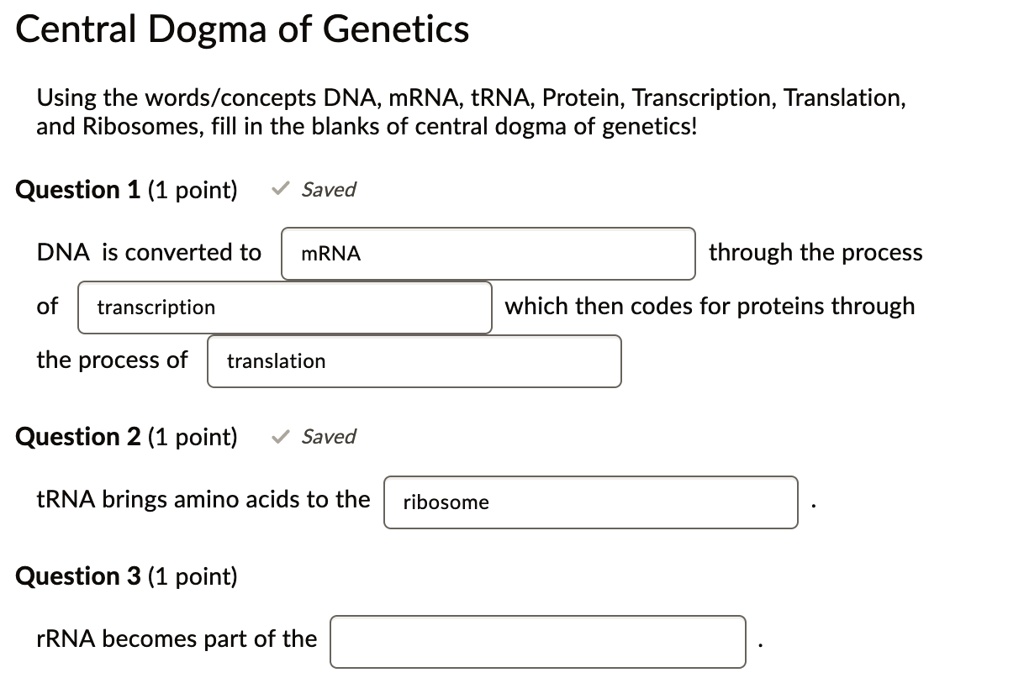Click the Saved label next to Question 1

tap(329, 188)
